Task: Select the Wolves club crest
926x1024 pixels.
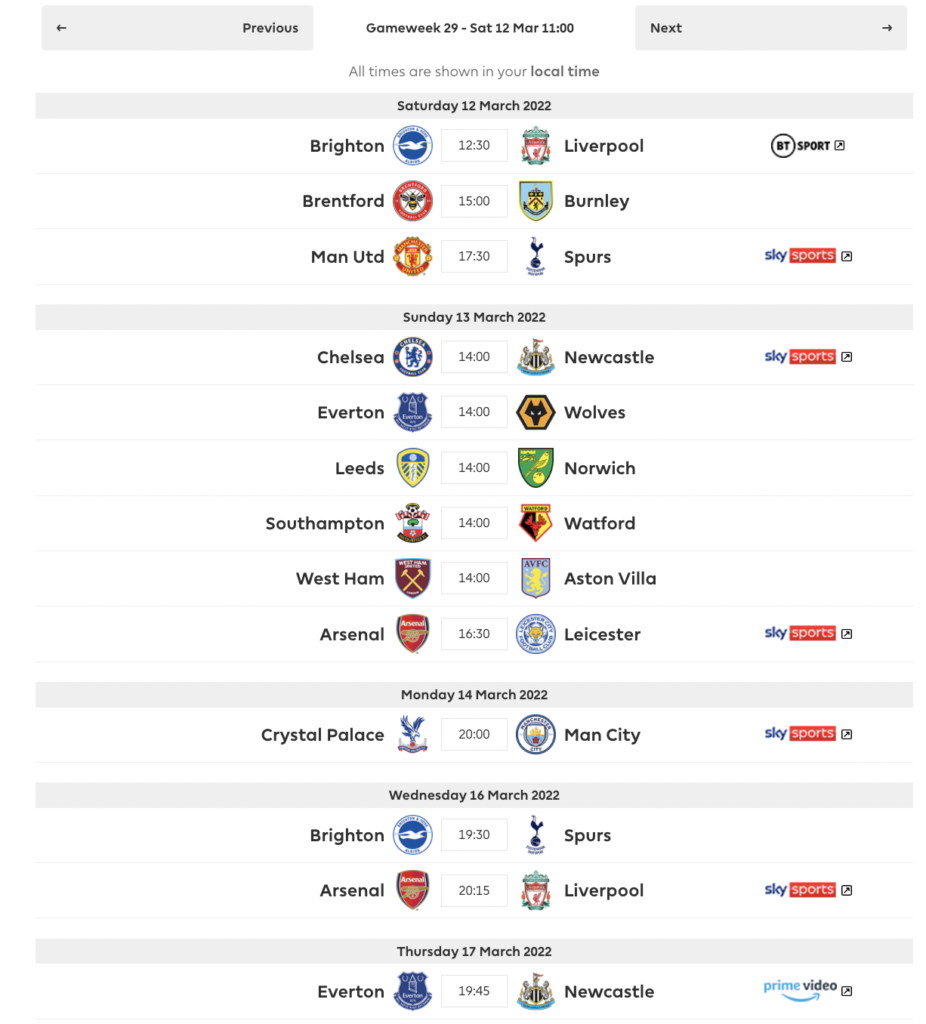Action: tap(536, 412)
